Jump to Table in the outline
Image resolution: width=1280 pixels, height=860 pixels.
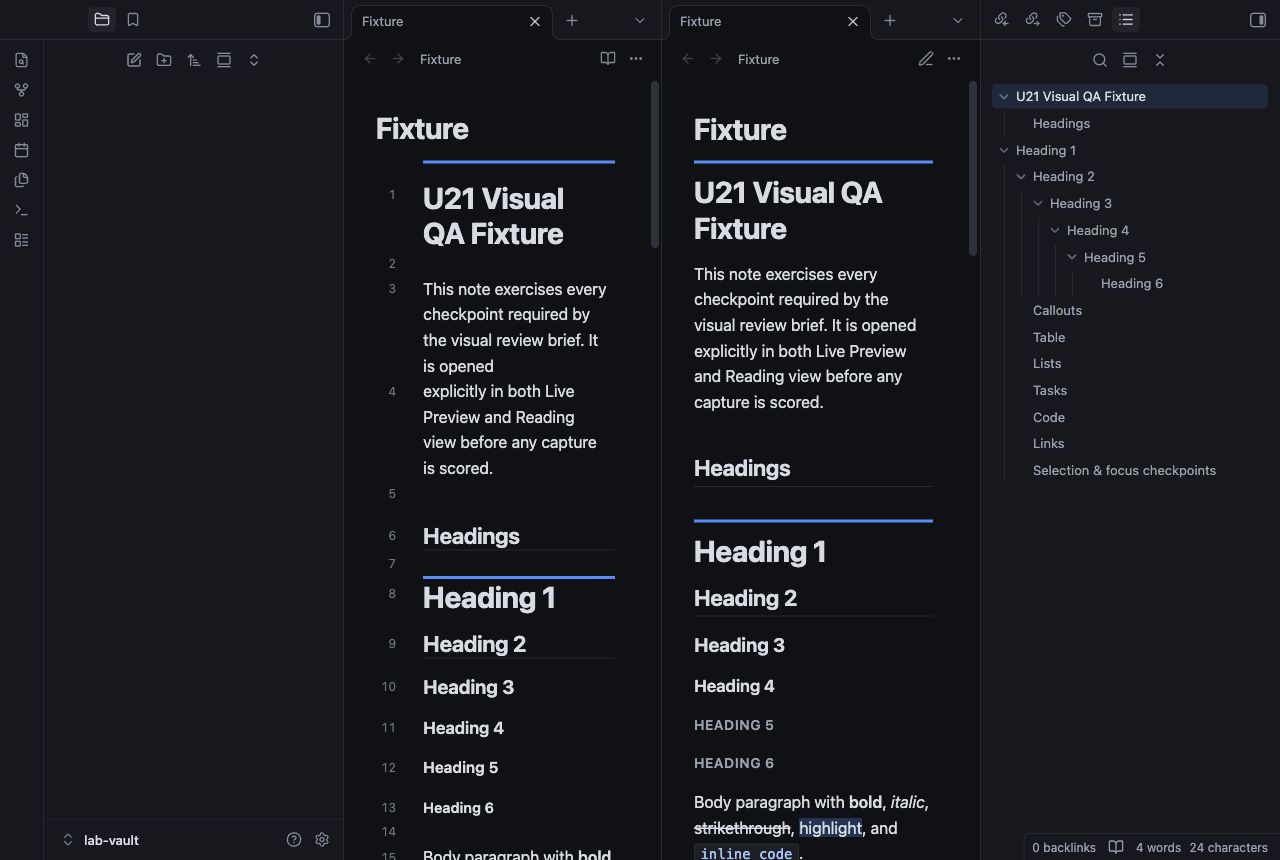pos(1049,337)
